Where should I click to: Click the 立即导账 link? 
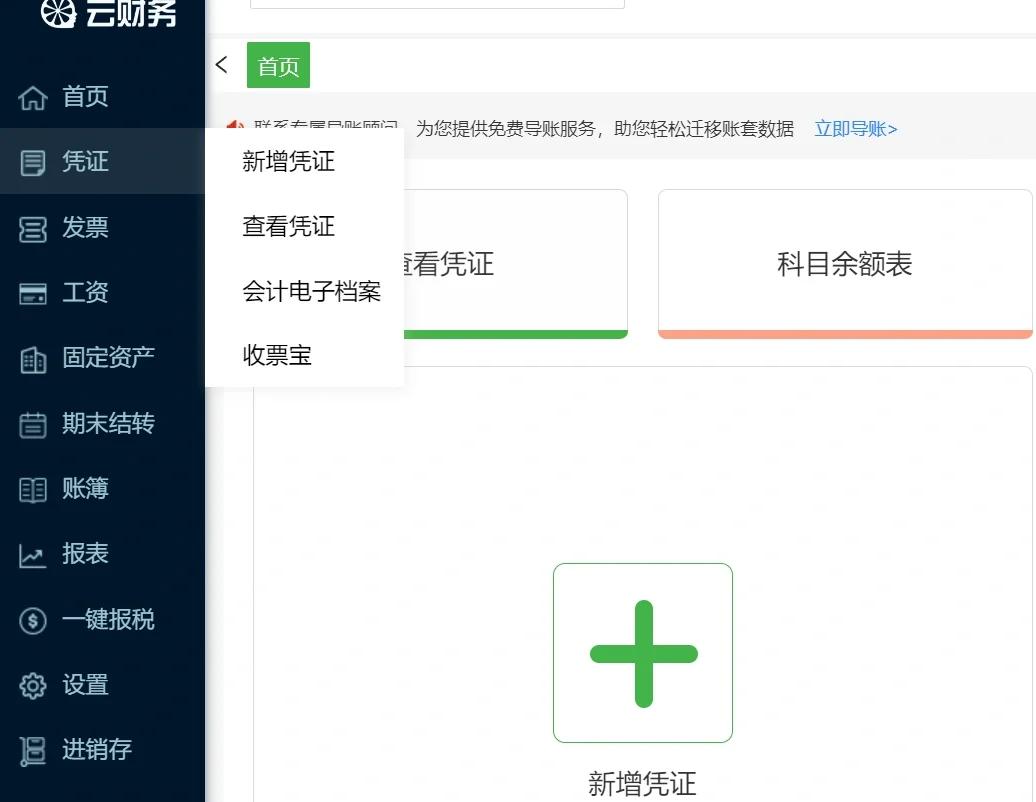[x=855, y=128]
